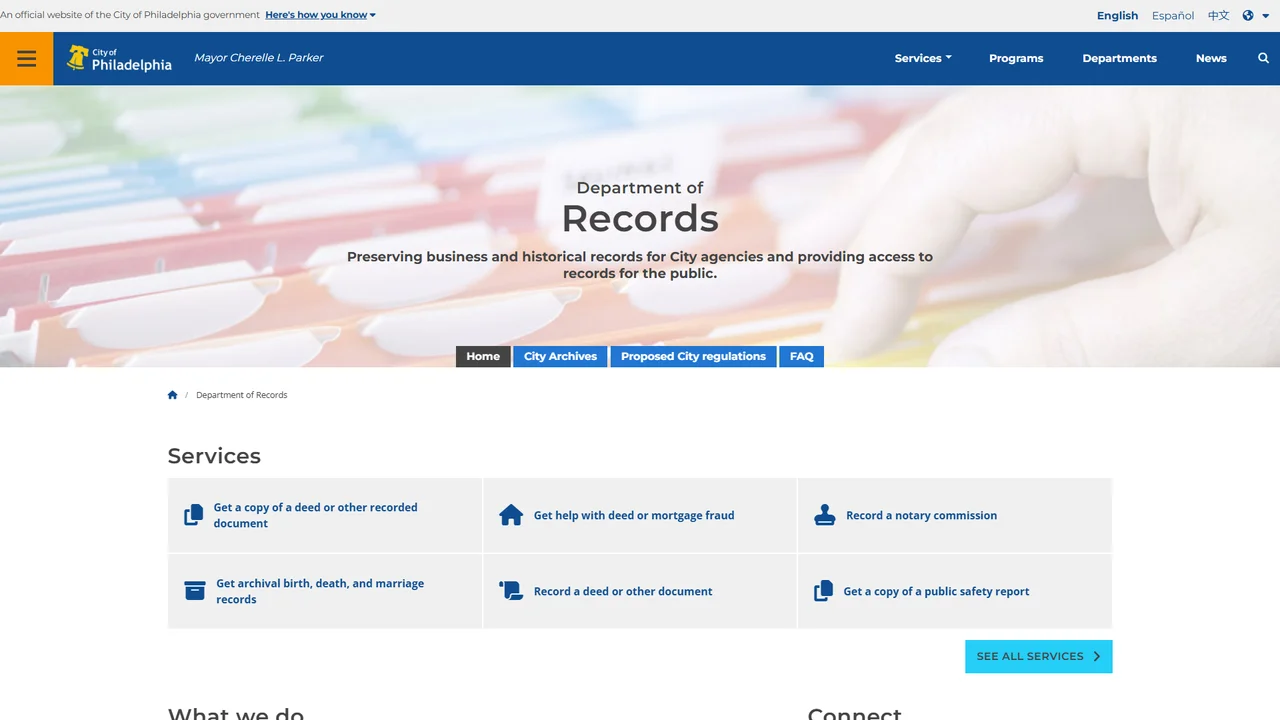Open the Departments menu item

pos(1119,58)
